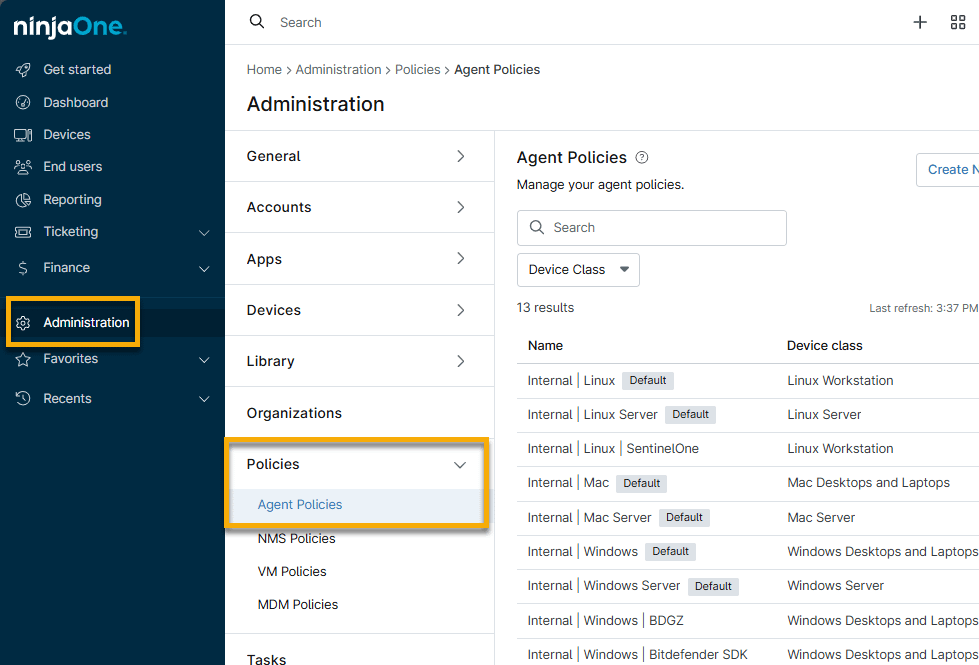The image size is (979, 665).
Task: Open the Get started rocket icon
Action: click(22, 69)
